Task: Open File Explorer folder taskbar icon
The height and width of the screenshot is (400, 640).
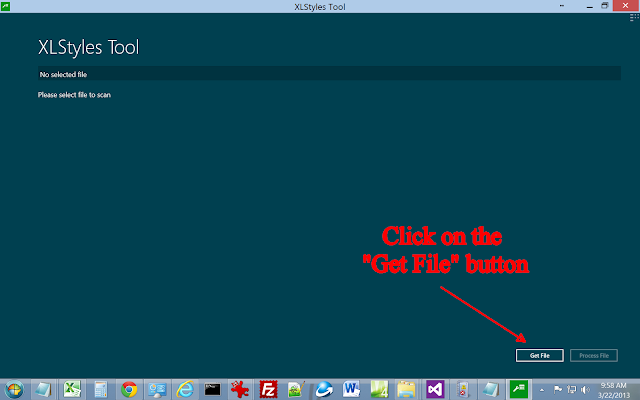Action: [x=407, y=389]
